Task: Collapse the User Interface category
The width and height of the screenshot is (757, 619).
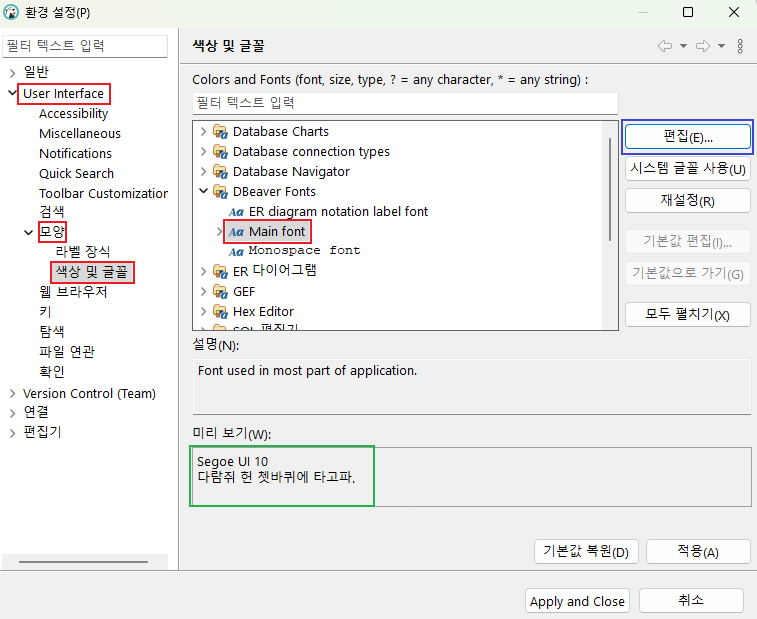Action: (x=13, y=92)
